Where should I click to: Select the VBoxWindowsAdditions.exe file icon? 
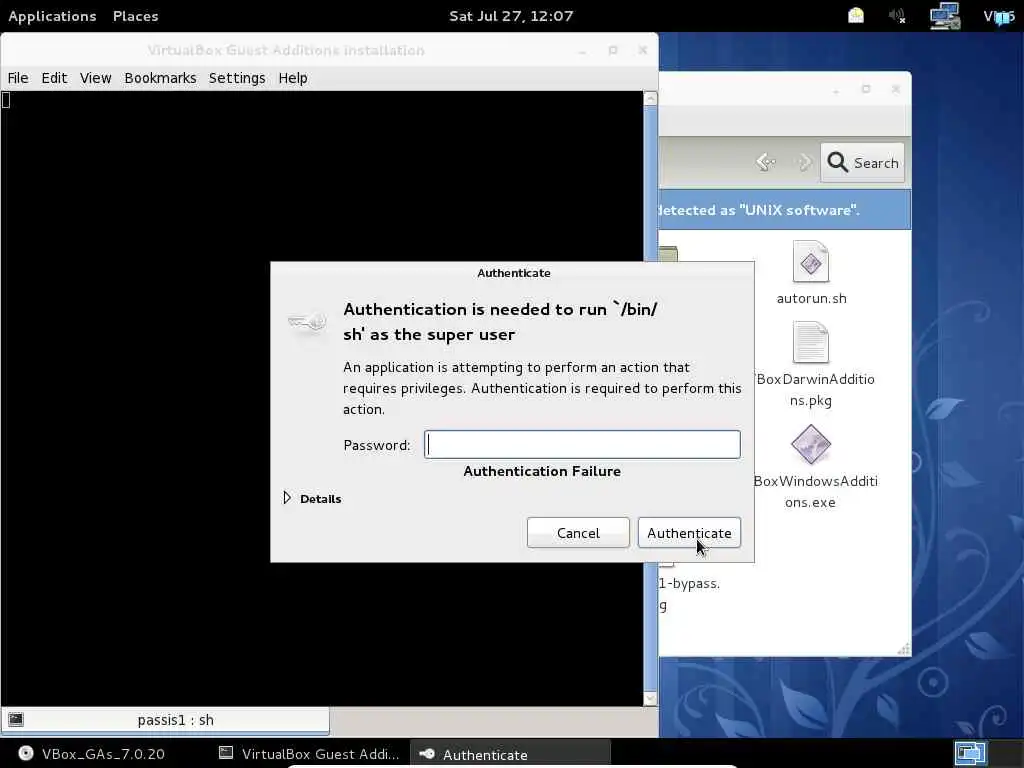click(810, 444)
